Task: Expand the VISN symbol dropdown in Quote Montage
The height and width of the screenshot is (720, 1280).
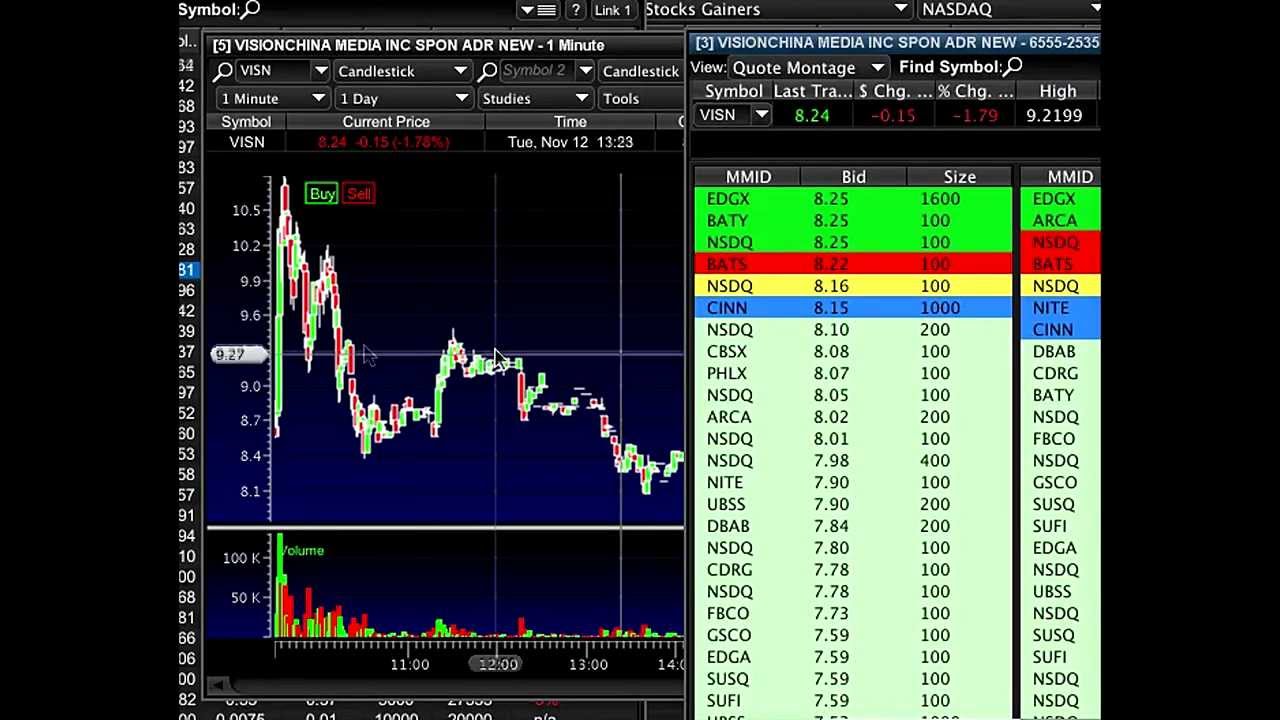Action: pos(761,115)
